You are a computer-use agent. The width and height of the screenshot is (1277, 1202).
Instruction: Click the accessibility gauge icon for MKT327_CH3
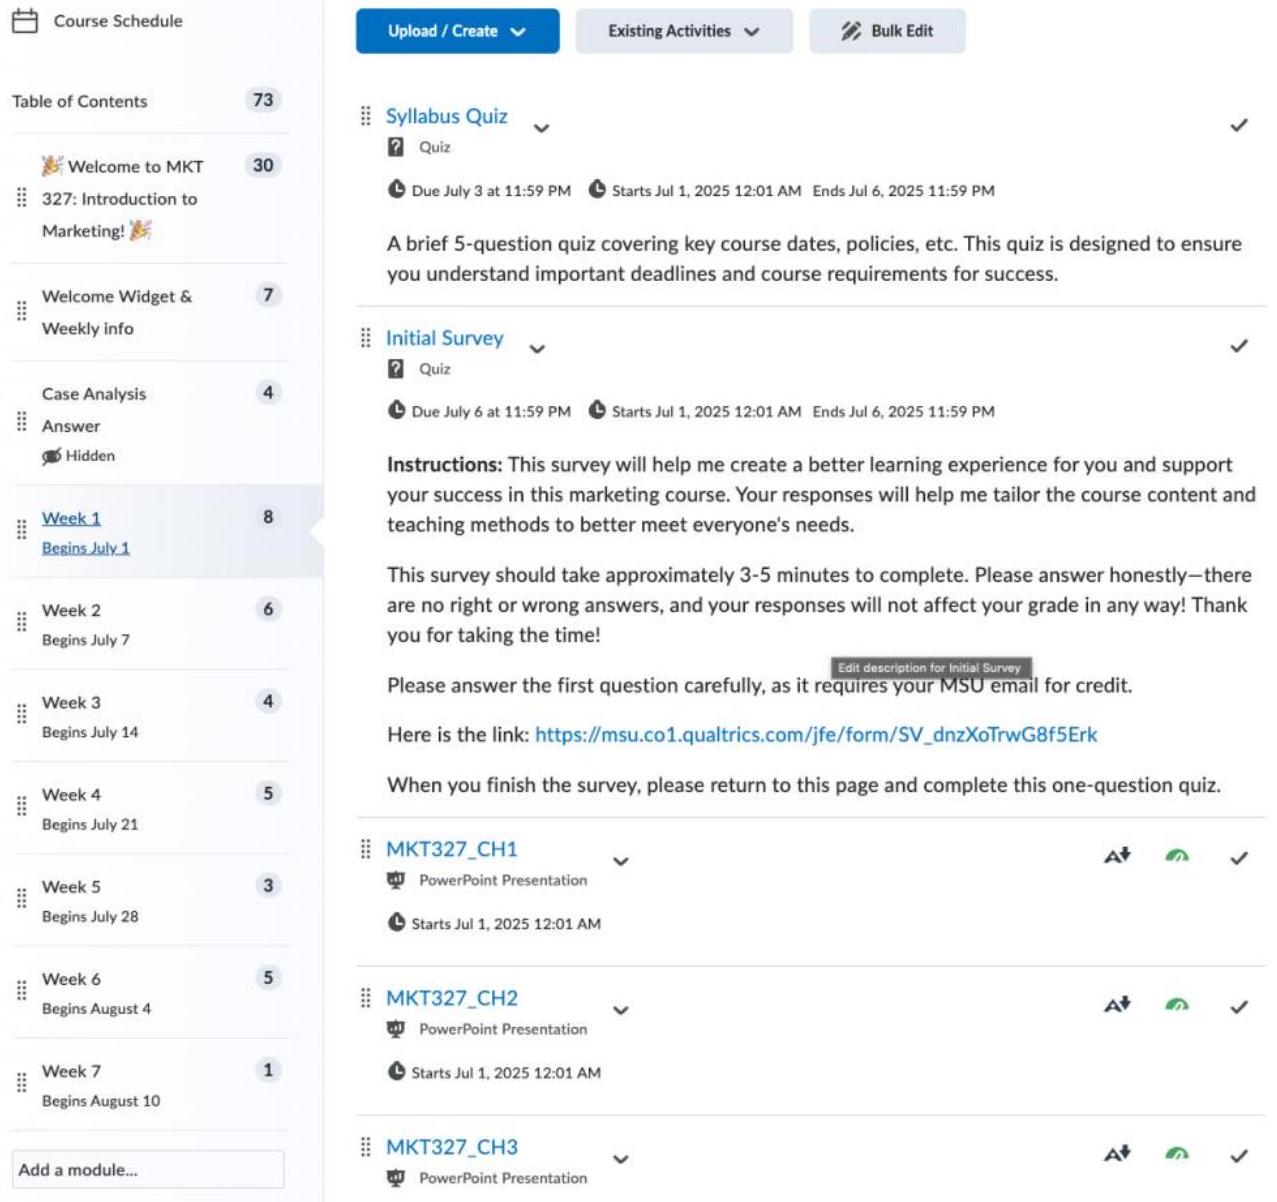coord(1177,1154)
